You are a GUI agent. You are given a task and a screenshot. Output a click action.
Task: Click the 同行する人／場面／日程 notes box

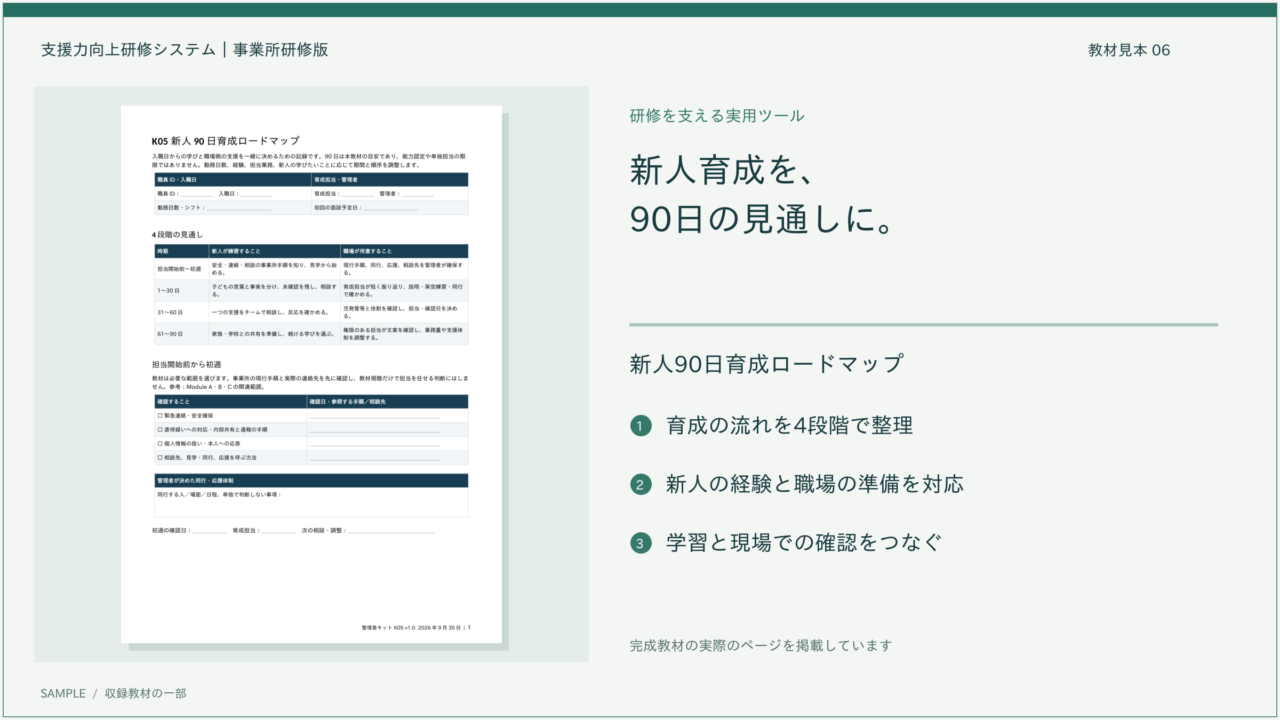[310, 502]
